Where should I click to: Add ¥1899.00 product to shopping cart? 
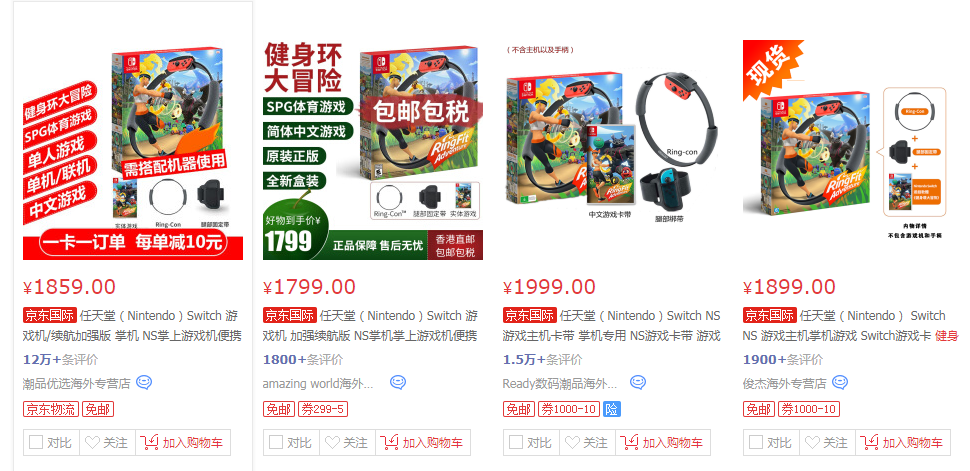[903, 443]
